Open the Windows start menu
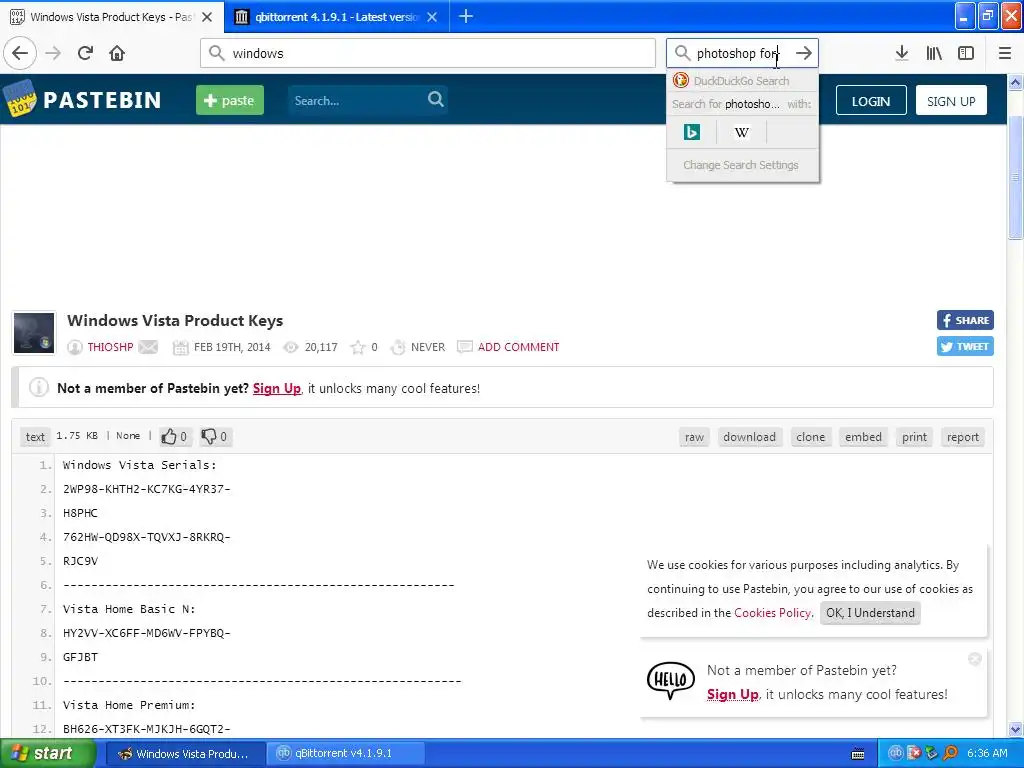 coord(46,753)
